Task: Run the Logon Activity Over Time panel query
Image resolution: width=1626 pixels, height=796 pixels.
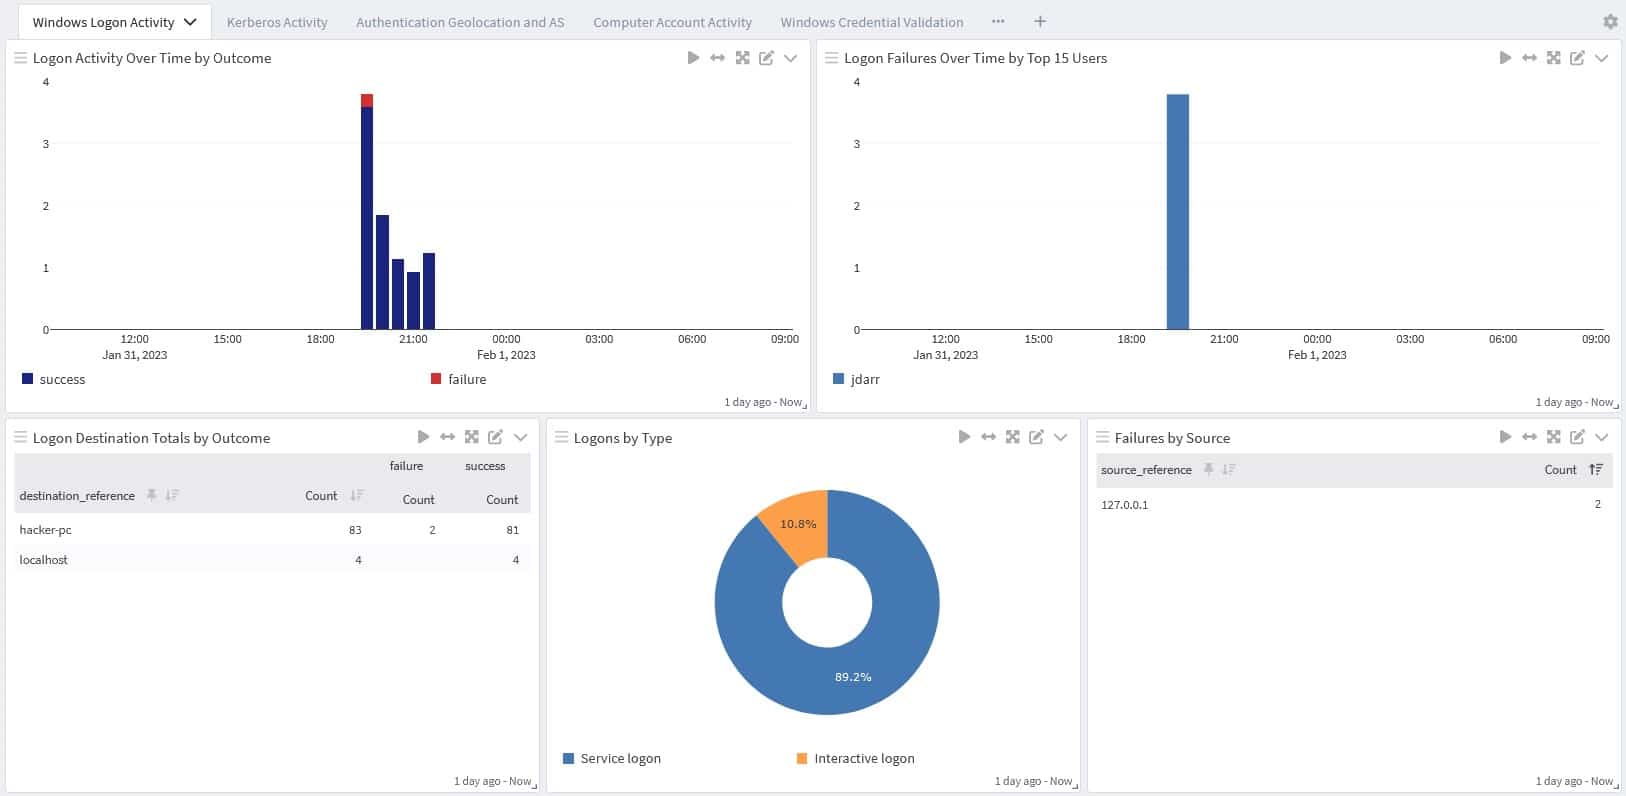Action: (x=693, y=58)
